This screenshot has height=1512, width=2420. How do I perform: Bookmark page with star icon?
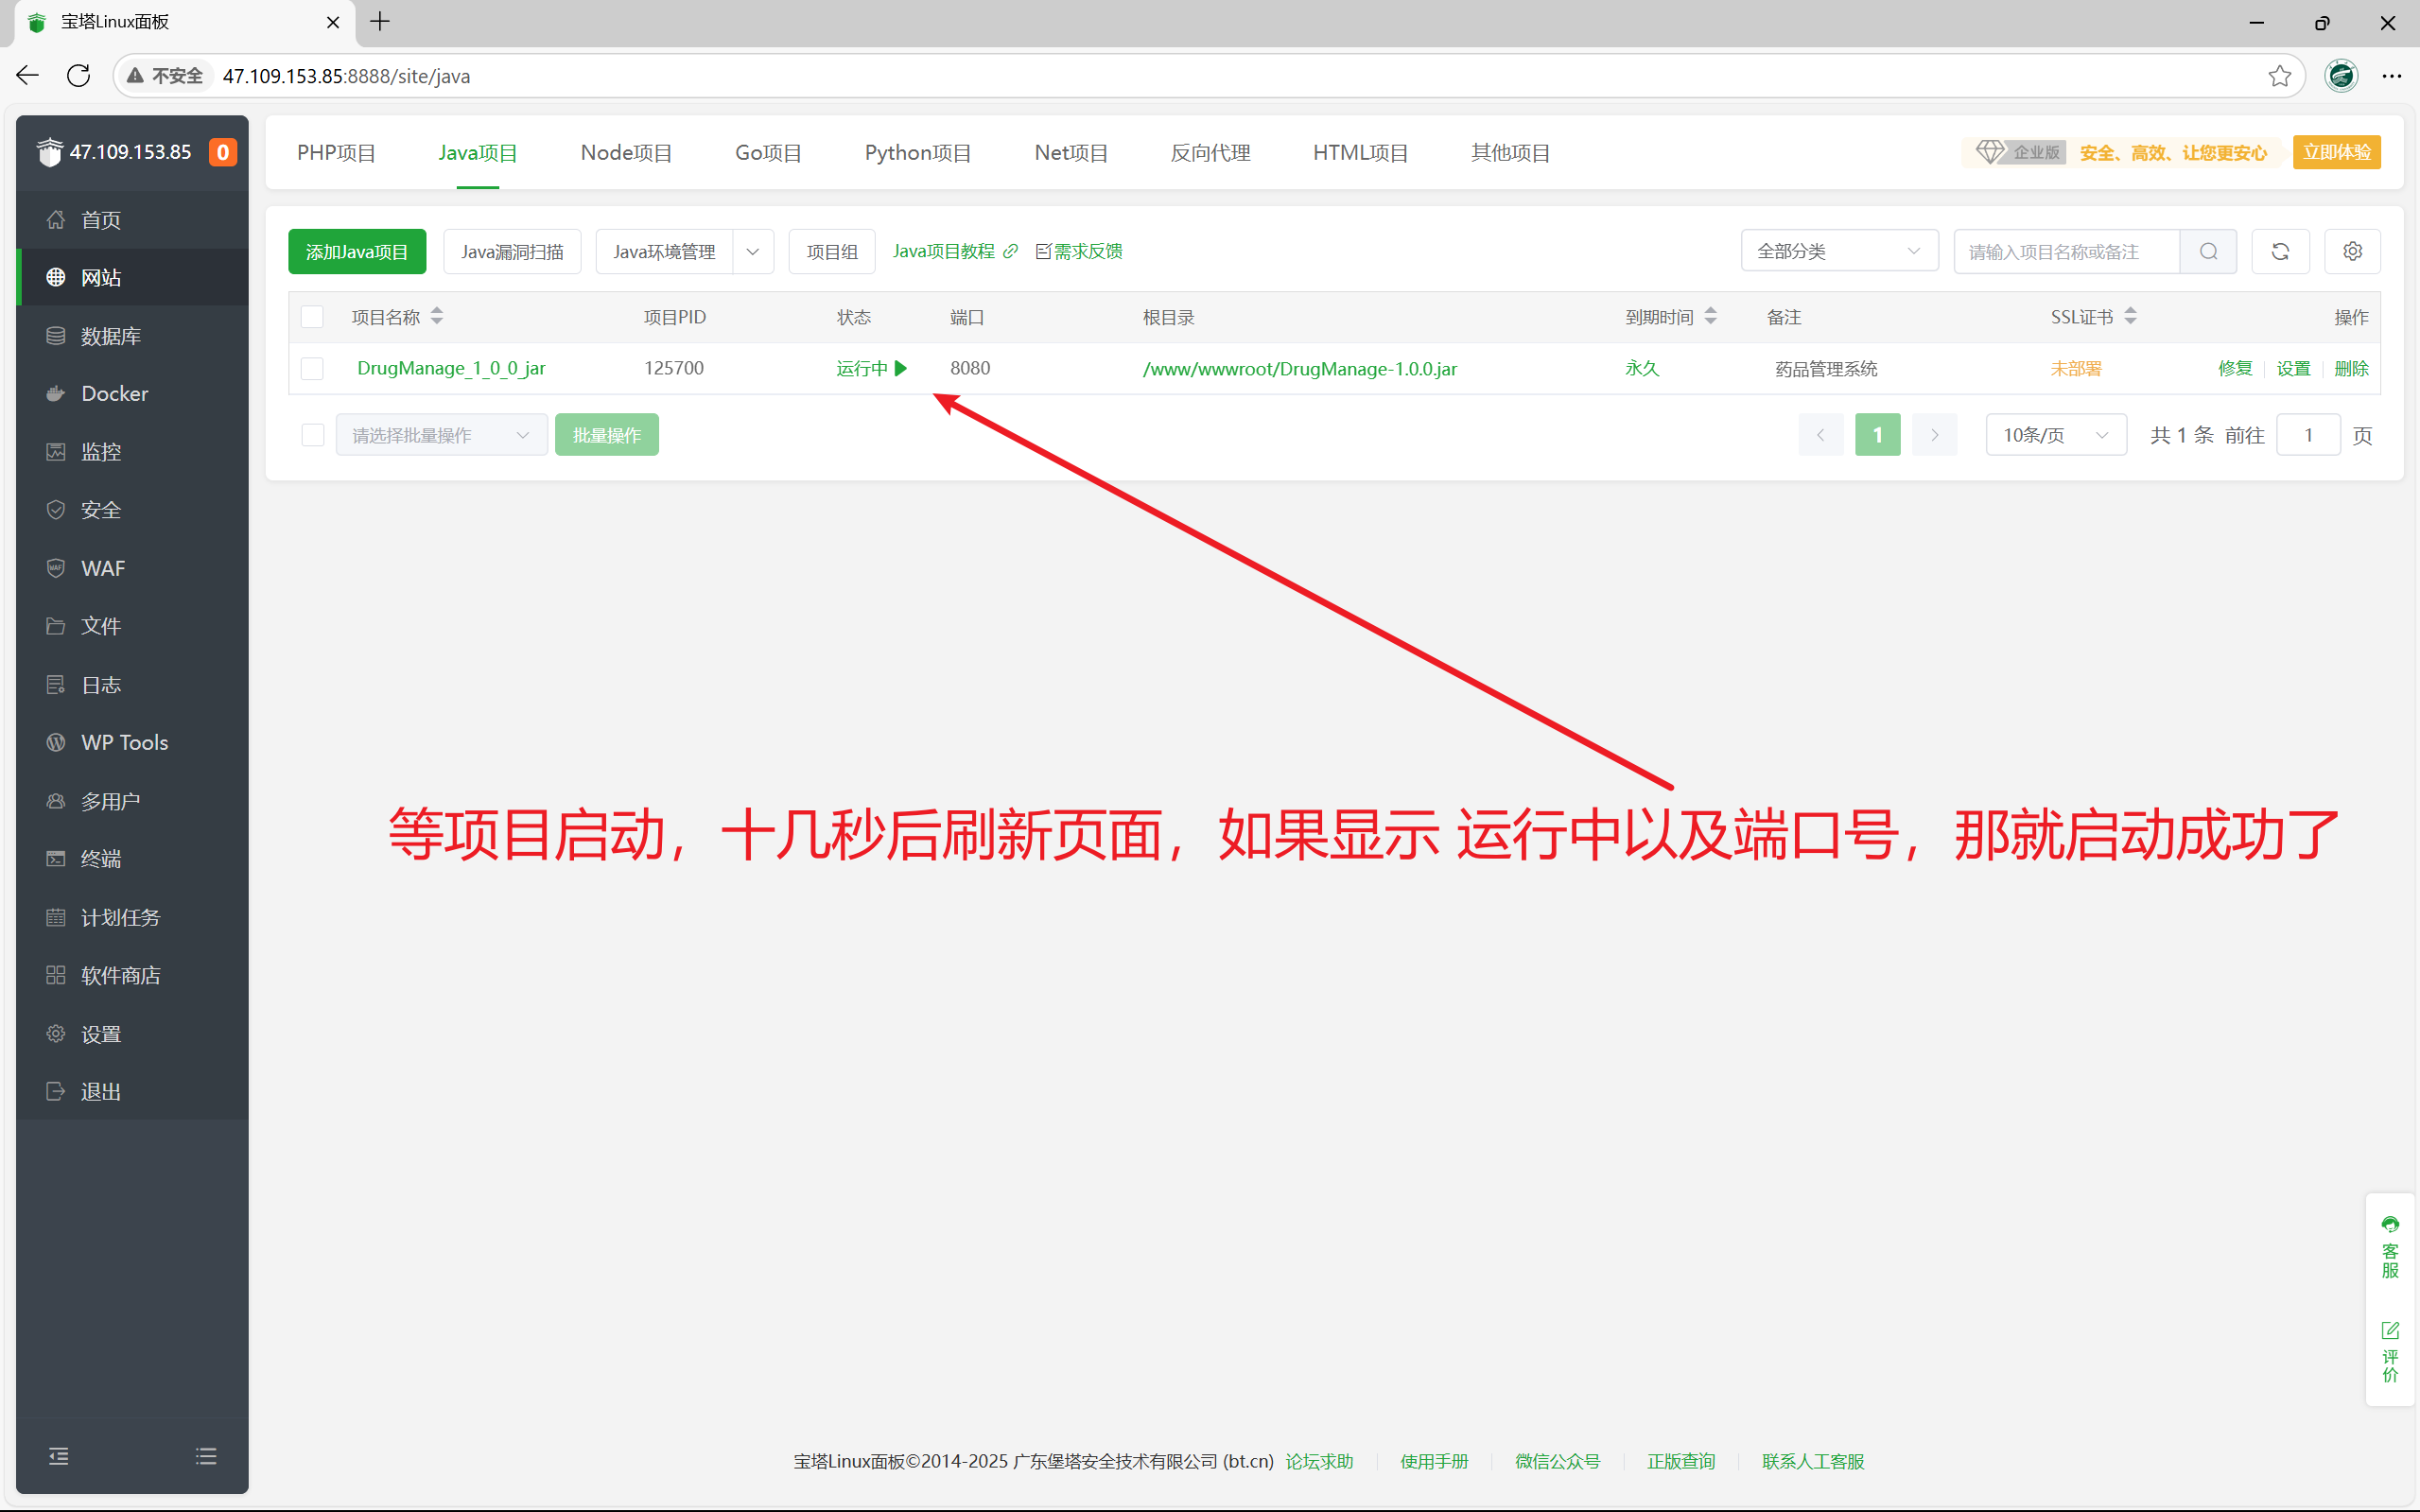tap(2279, 76)
